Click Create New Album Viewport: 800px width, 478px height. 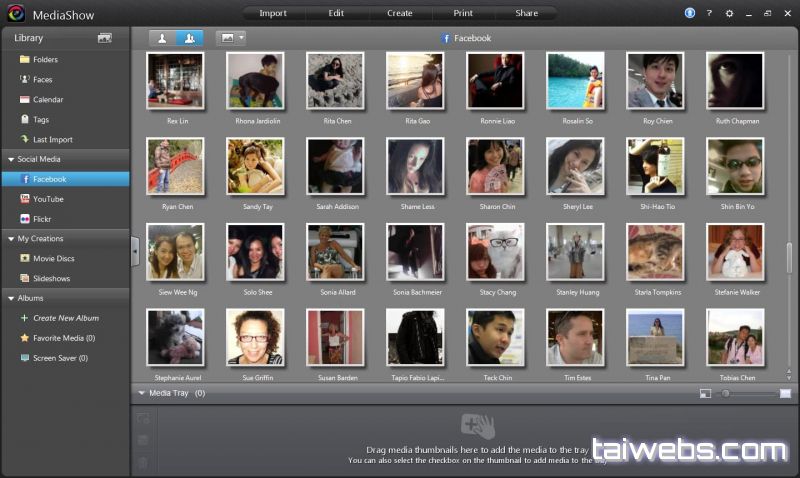[x=65, y=318]
